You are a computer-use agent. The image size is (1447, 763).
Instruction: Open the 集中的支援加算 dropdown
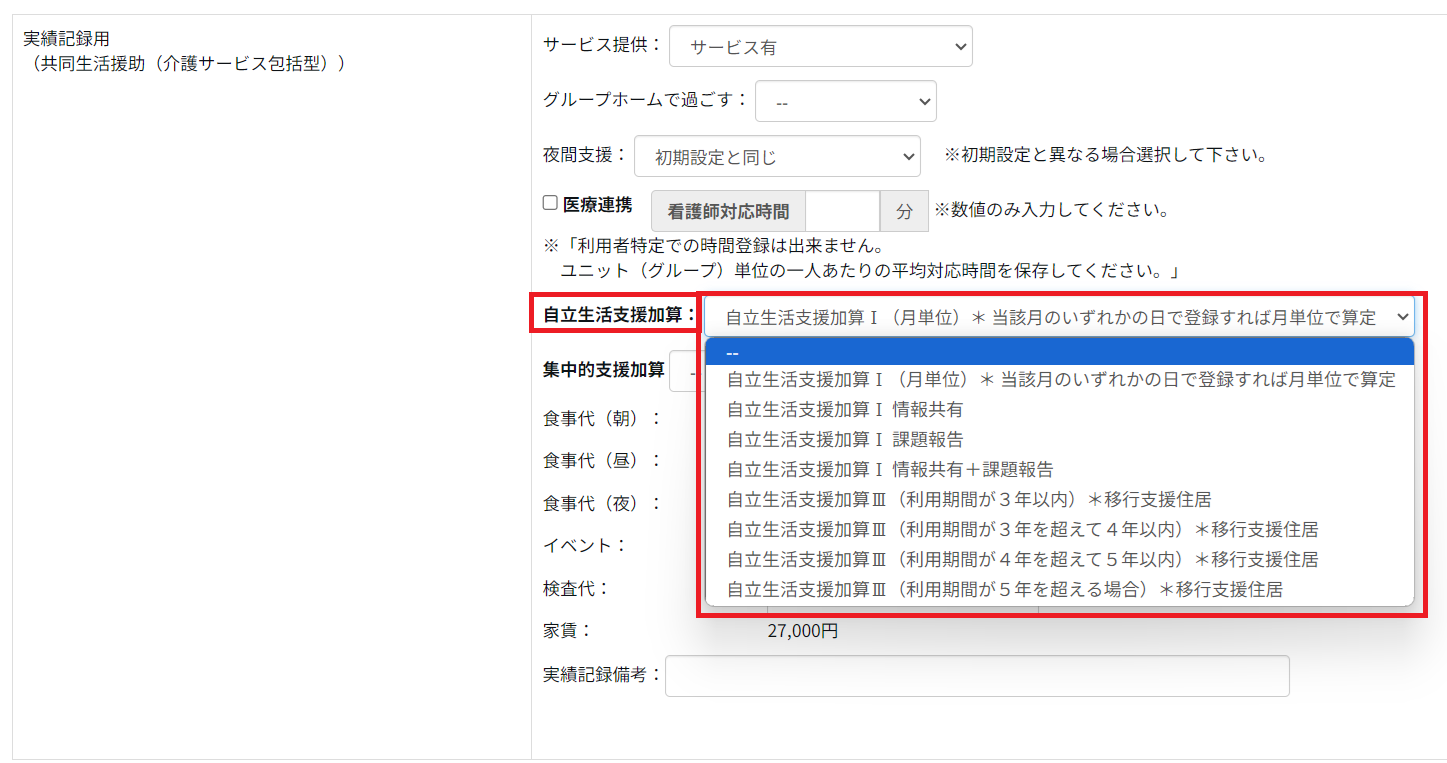click(686, 370)
